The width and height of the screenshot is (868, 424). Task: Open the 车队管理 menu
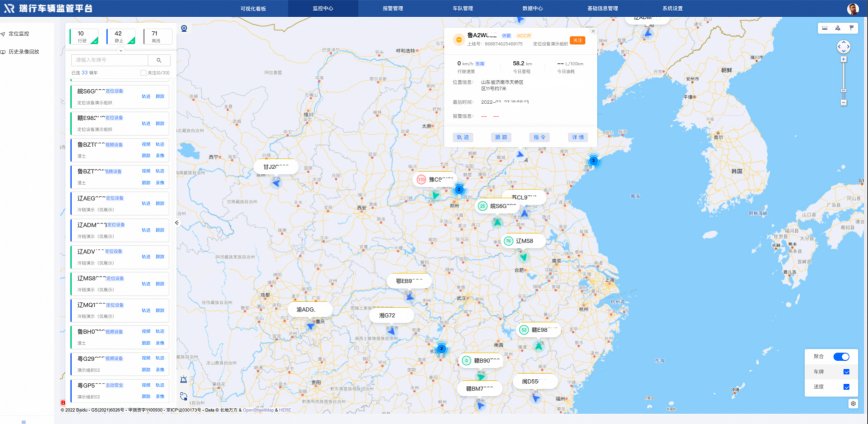point(463,9)
